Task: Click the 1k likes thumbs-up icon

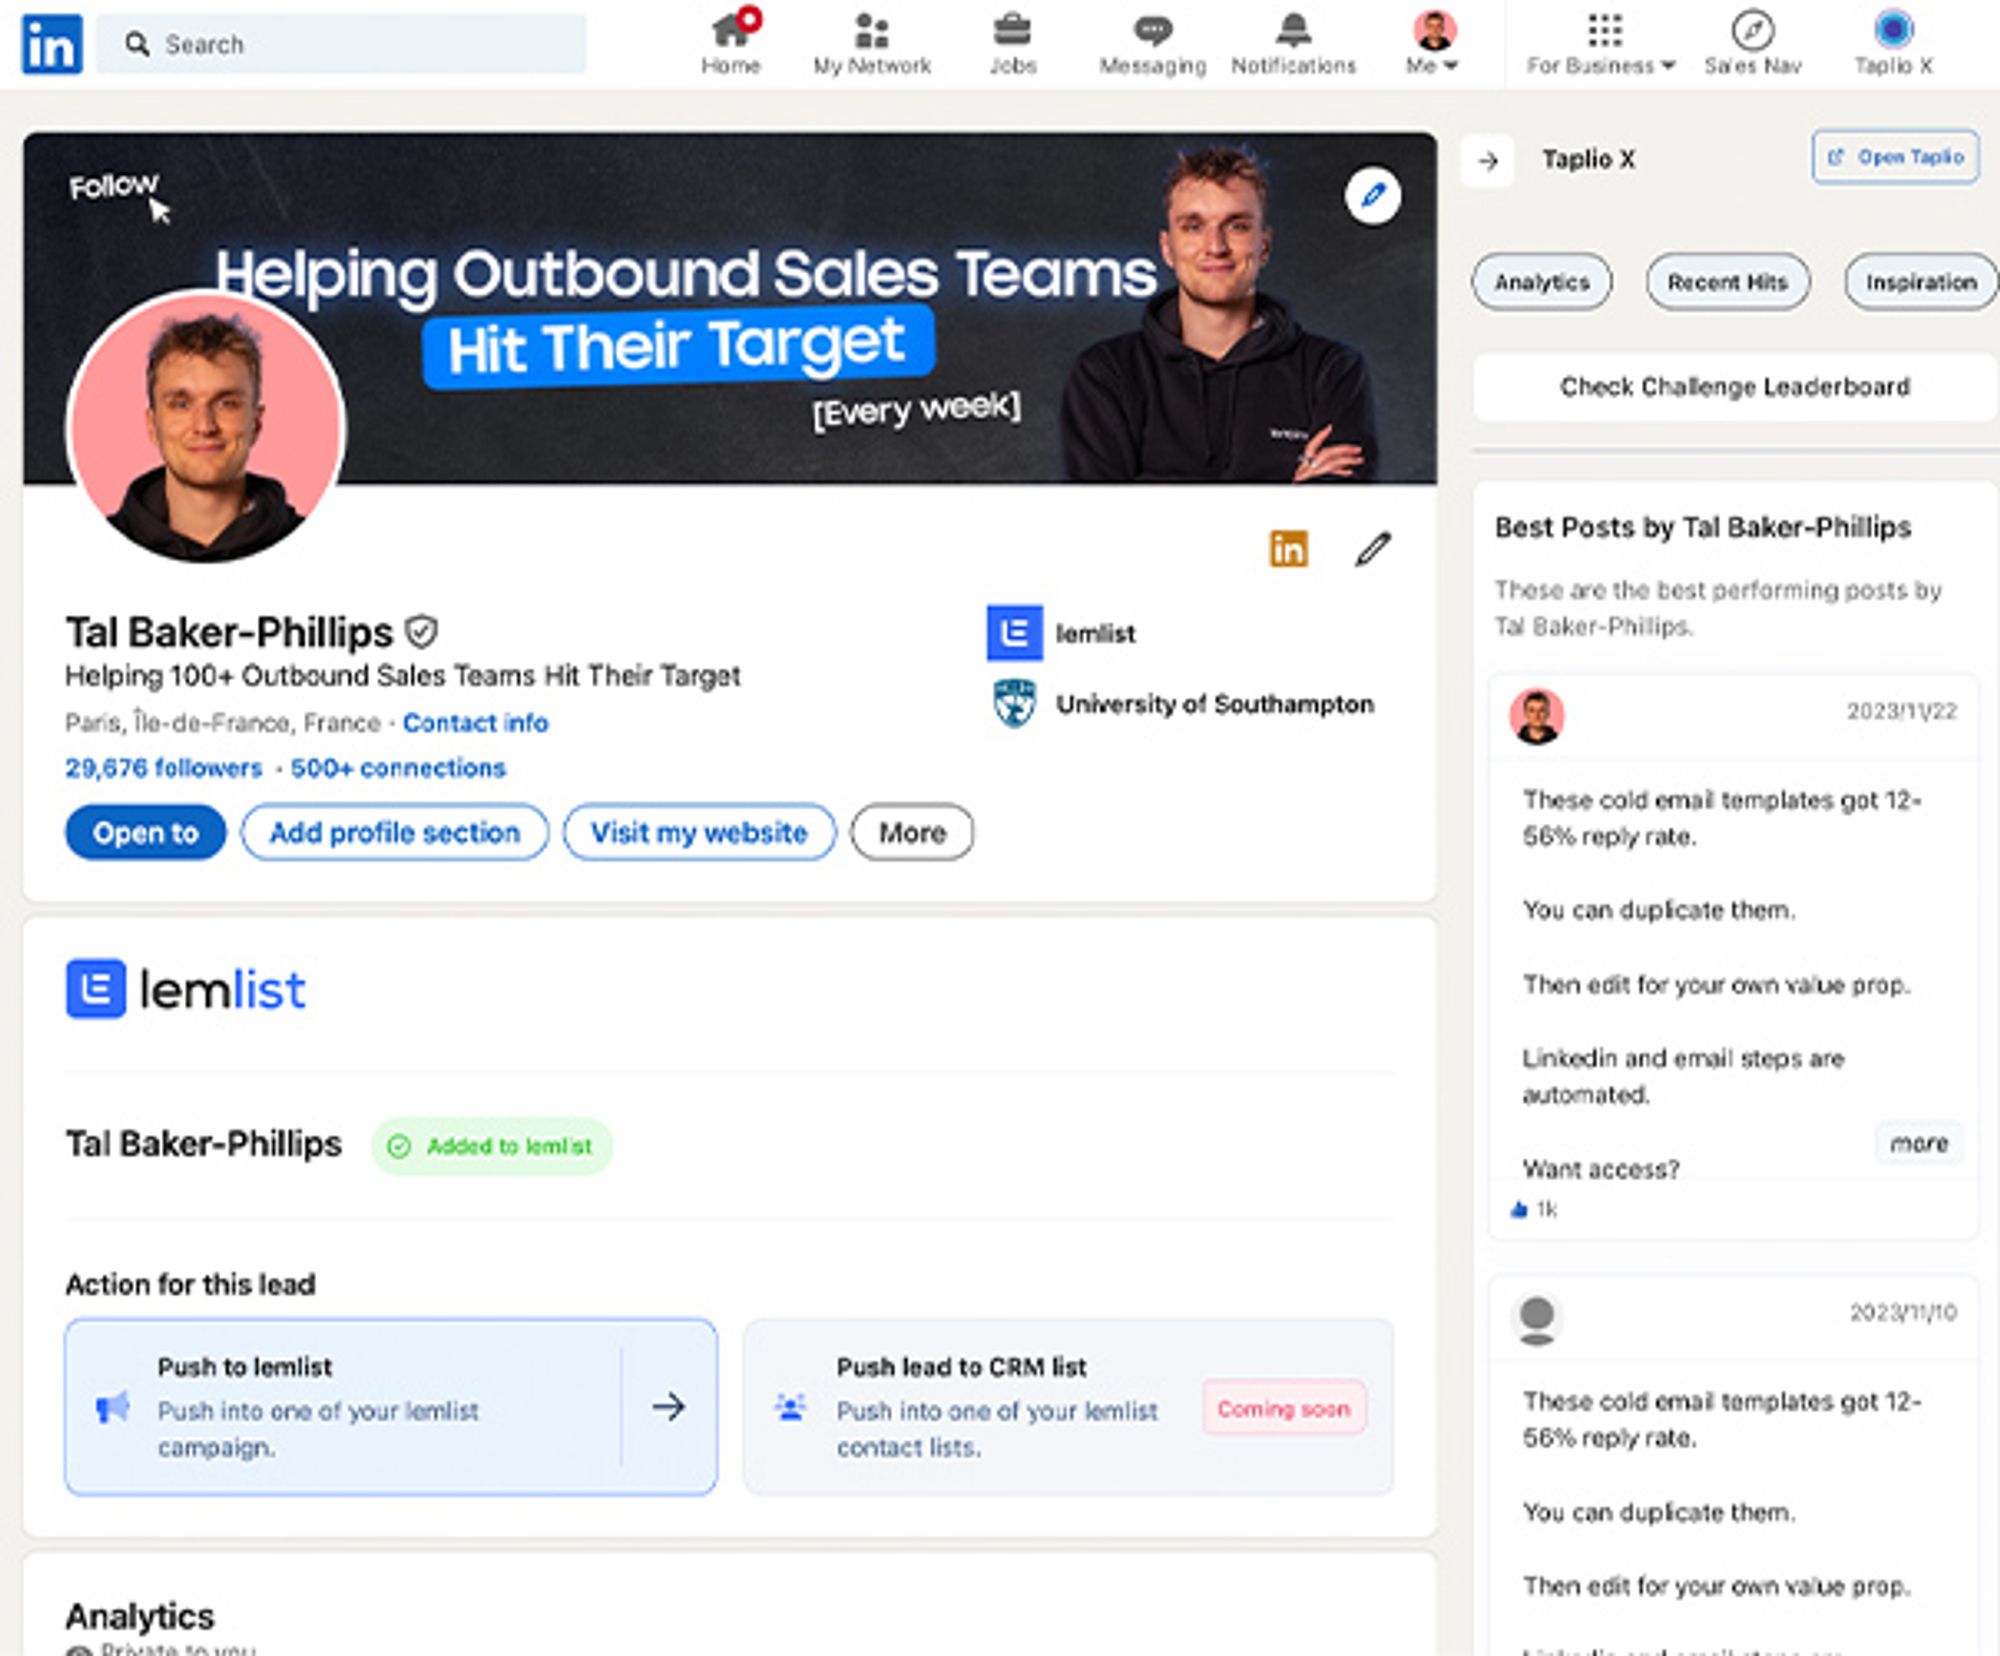Action: 1520,1210
